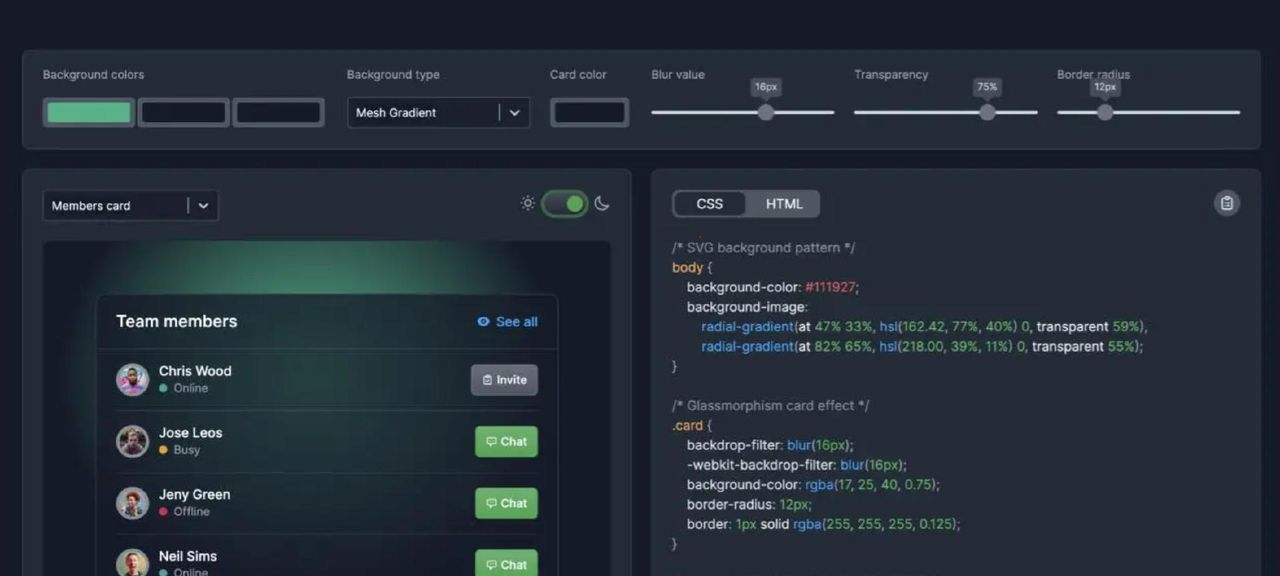Click the Blur value slider handle
1280x576 pixels.
(766, 113)
